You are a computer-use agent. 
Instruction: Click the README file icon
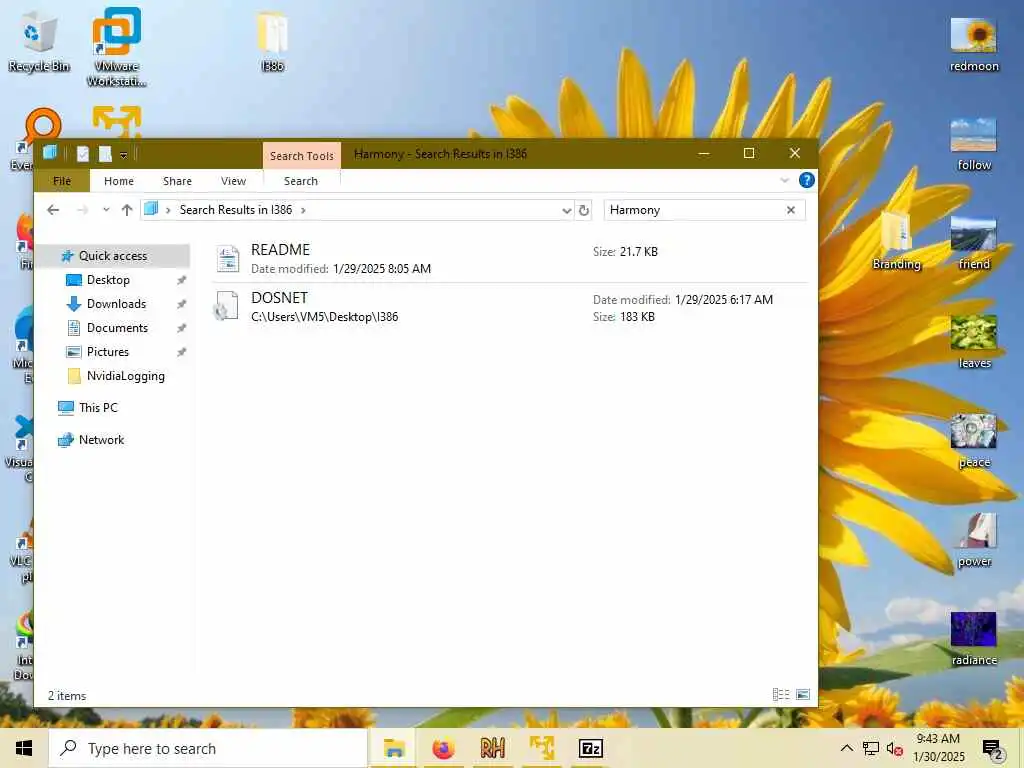tap(227, 259)
